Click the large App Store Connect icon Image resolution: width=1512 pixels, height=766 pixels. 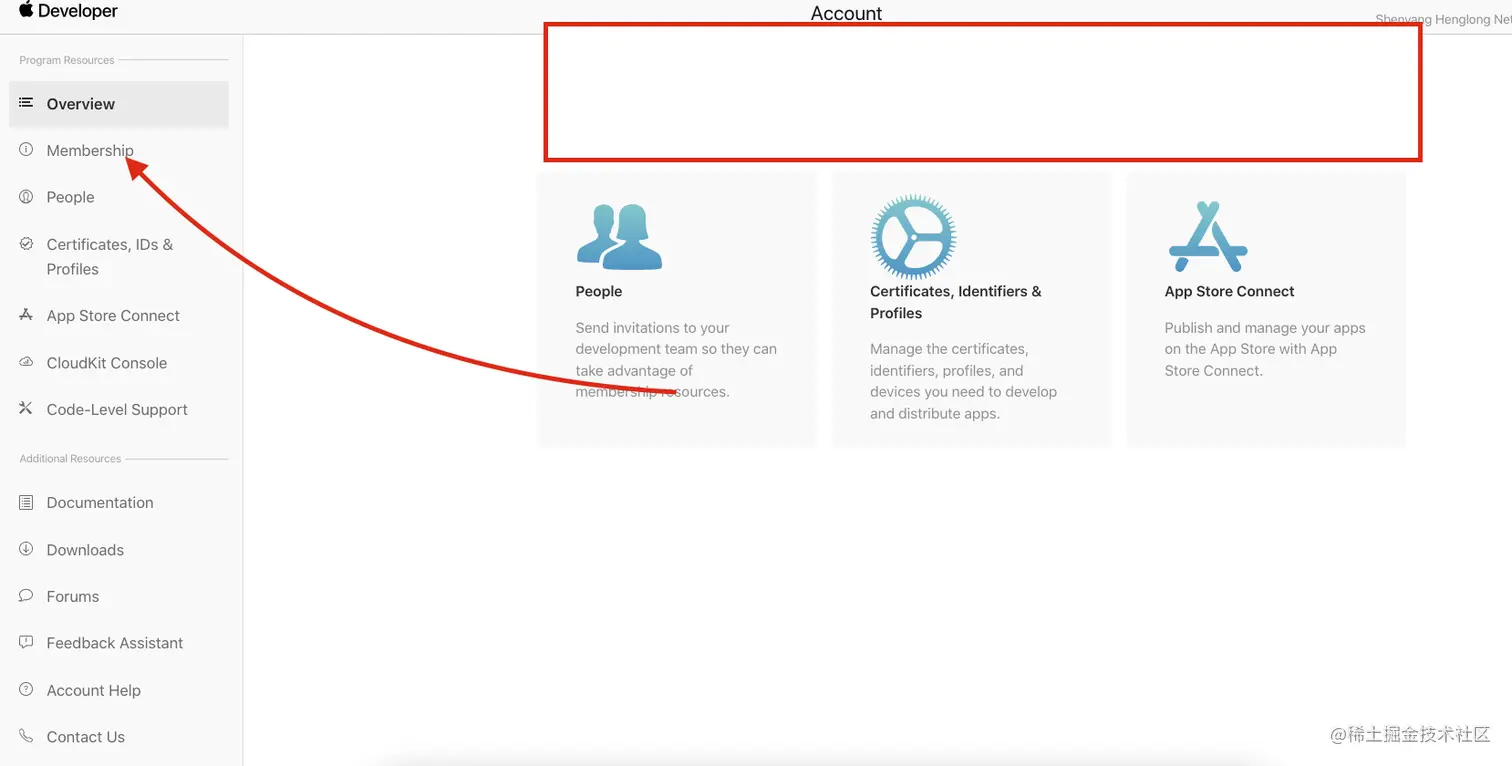[1208, 237]
